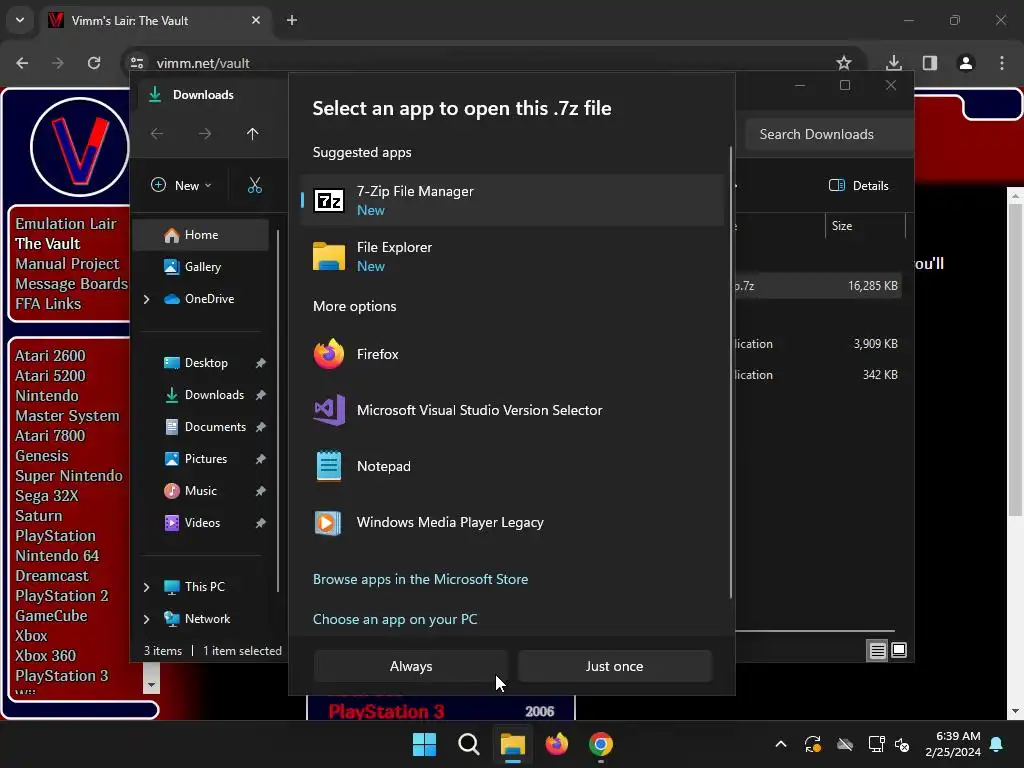This screenshot has height=768, width=1024.
Task: Click the Cut scissors icon
Action: click(255, 185)
